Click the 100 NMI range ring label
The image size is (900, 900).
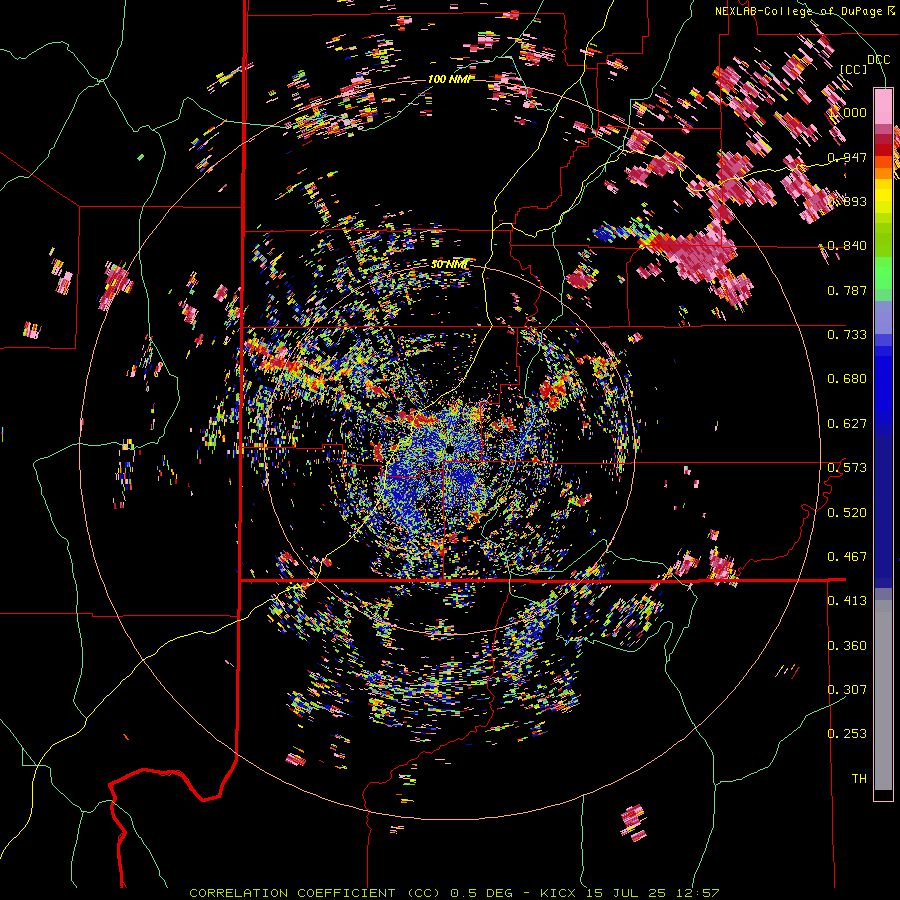tap(452, 79)
